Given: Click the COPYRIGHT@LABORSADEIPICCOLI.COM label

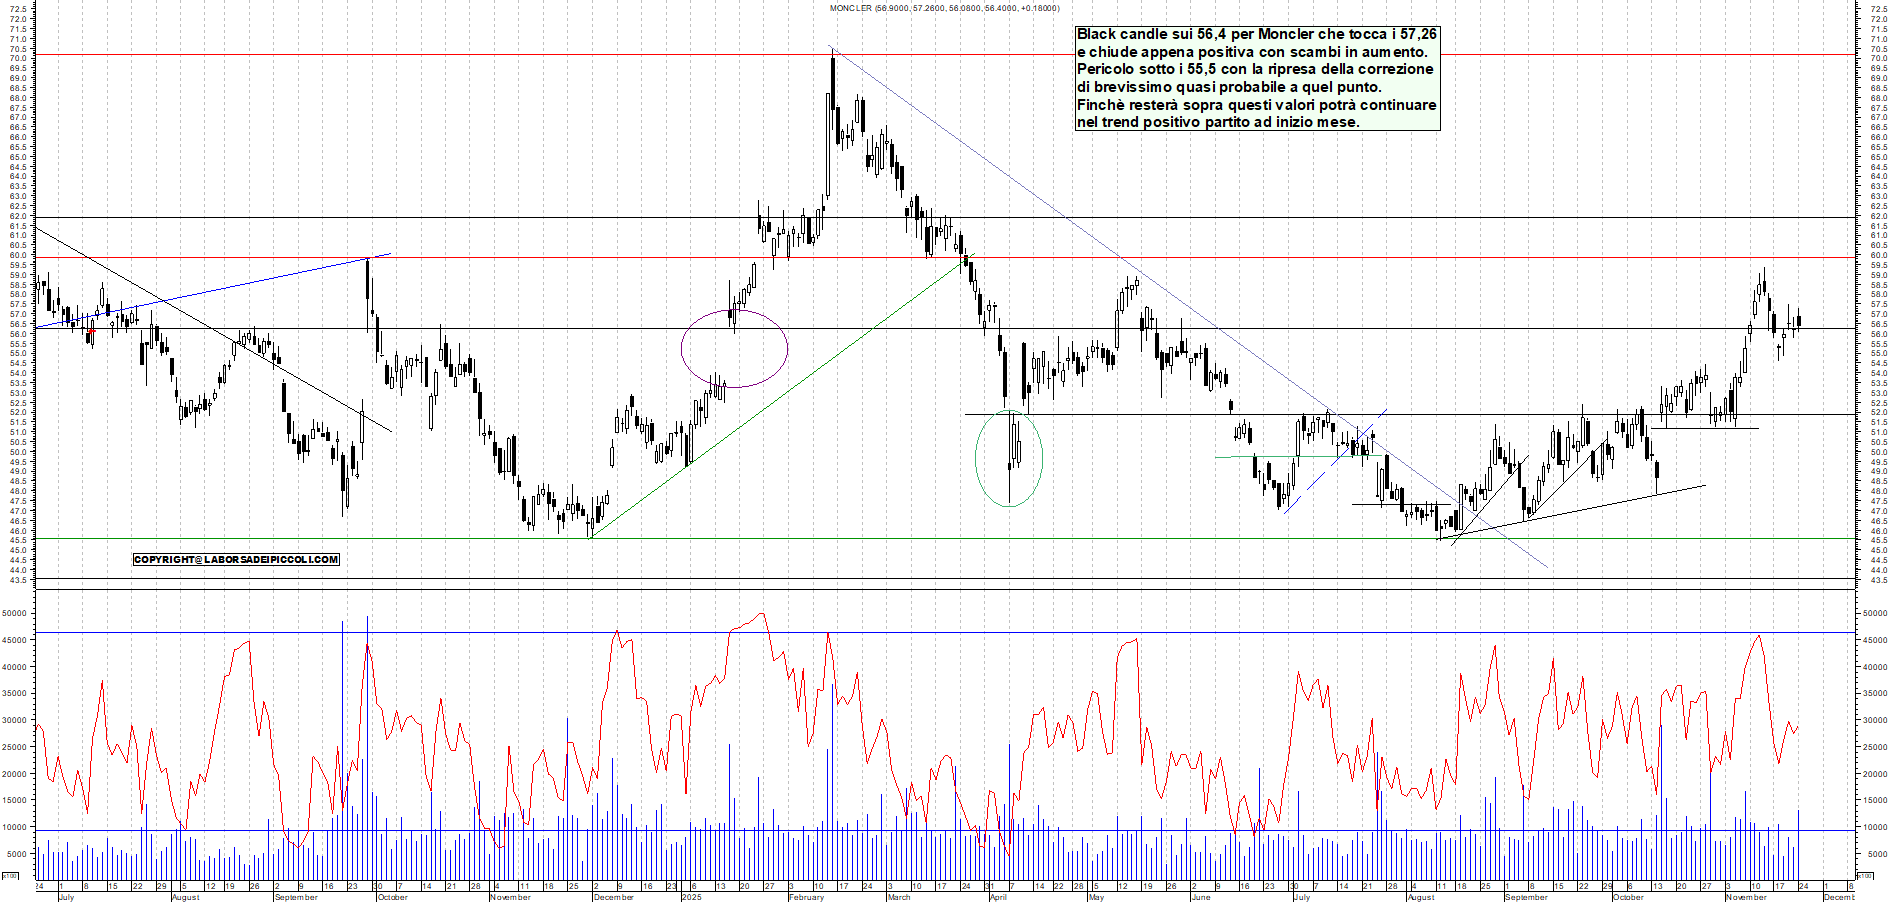Looking at the screenshot, I should 236,559.
